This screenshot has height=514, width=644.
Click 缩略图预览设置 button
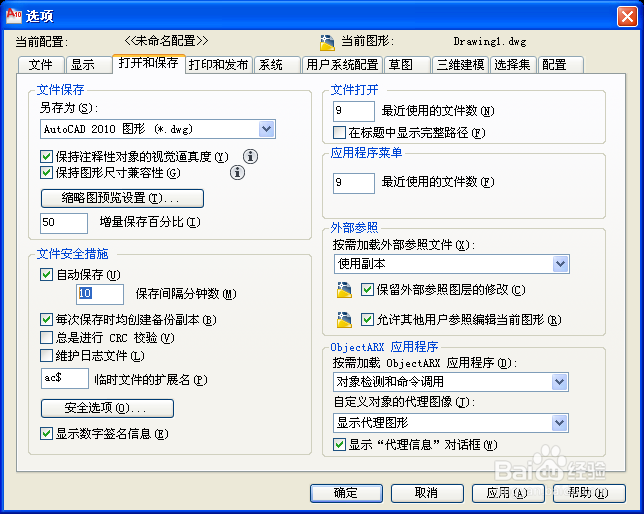[x=122, y=198]
